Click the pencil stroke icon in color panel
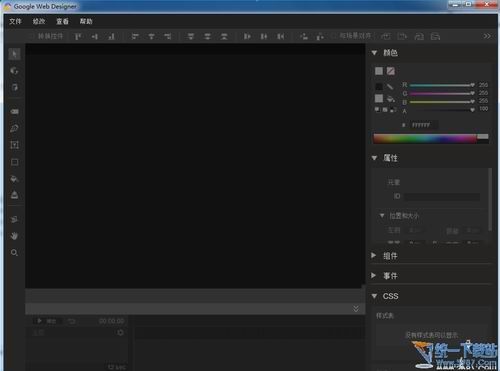The height and width of the screenshot is (371, 500). pos(390,87)
